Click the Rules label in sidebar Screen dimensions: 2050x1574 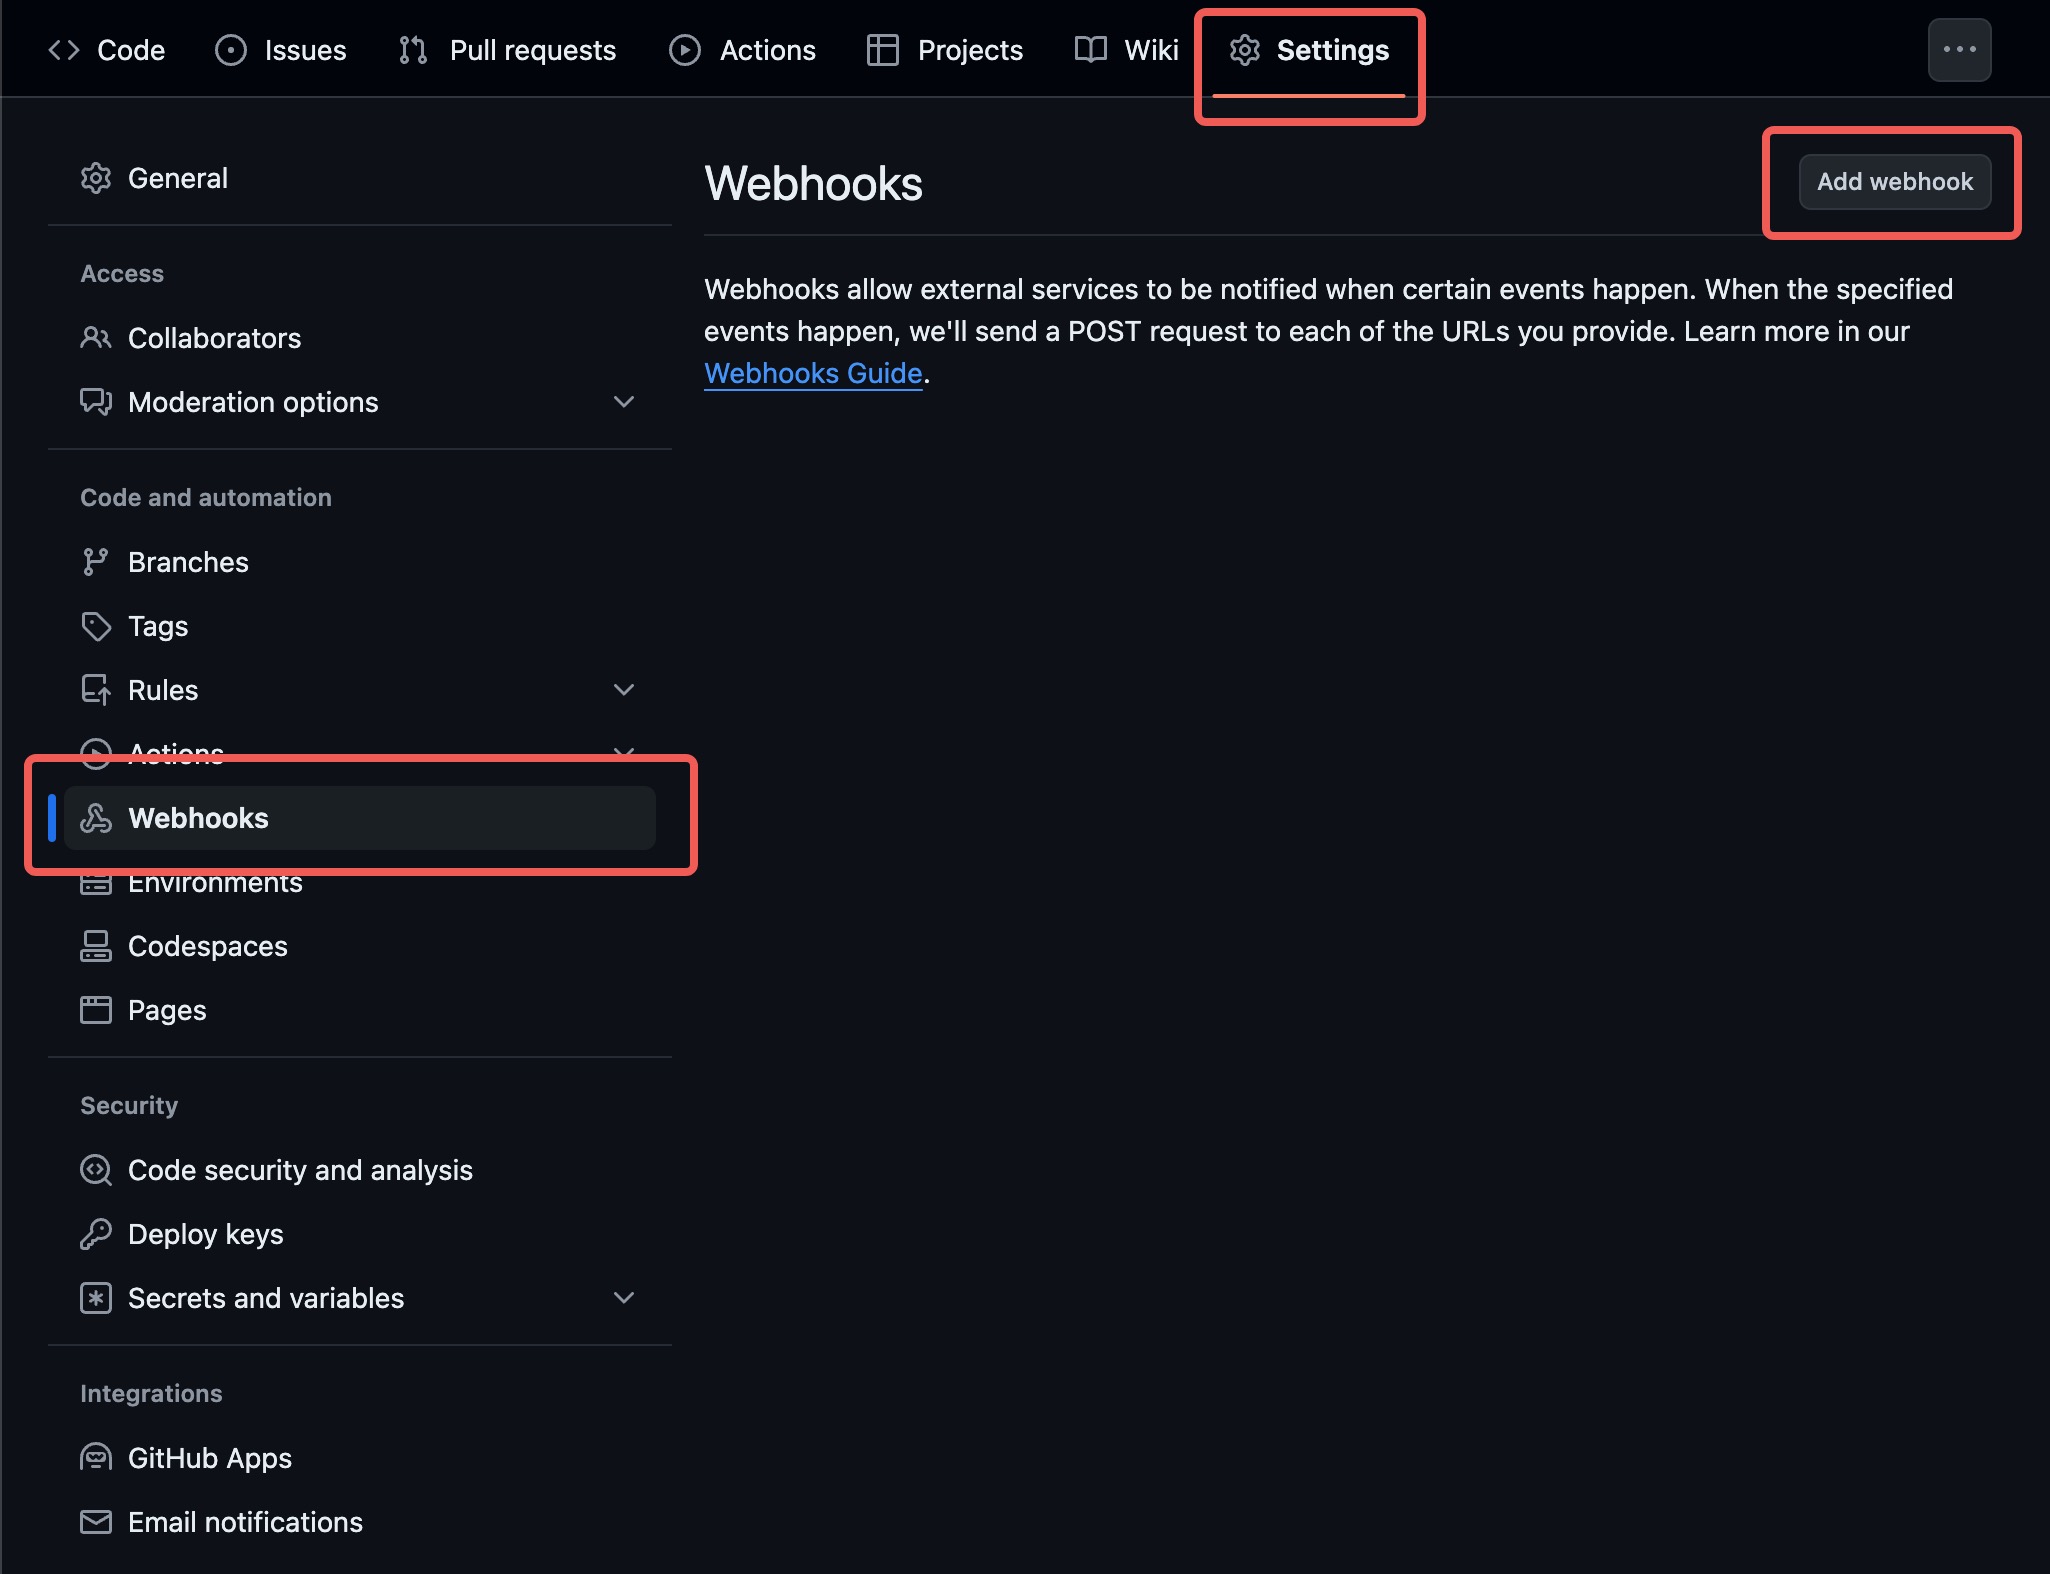point(163,690)
